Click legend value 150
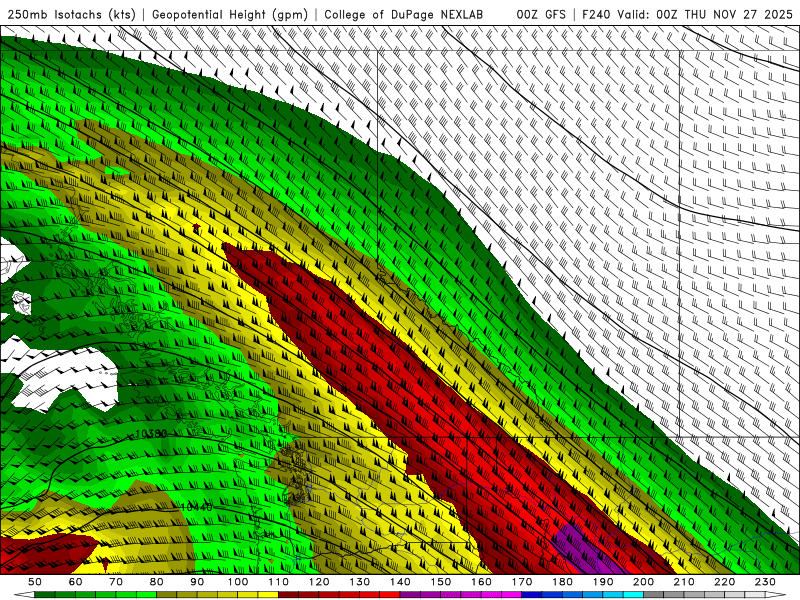 441,582
